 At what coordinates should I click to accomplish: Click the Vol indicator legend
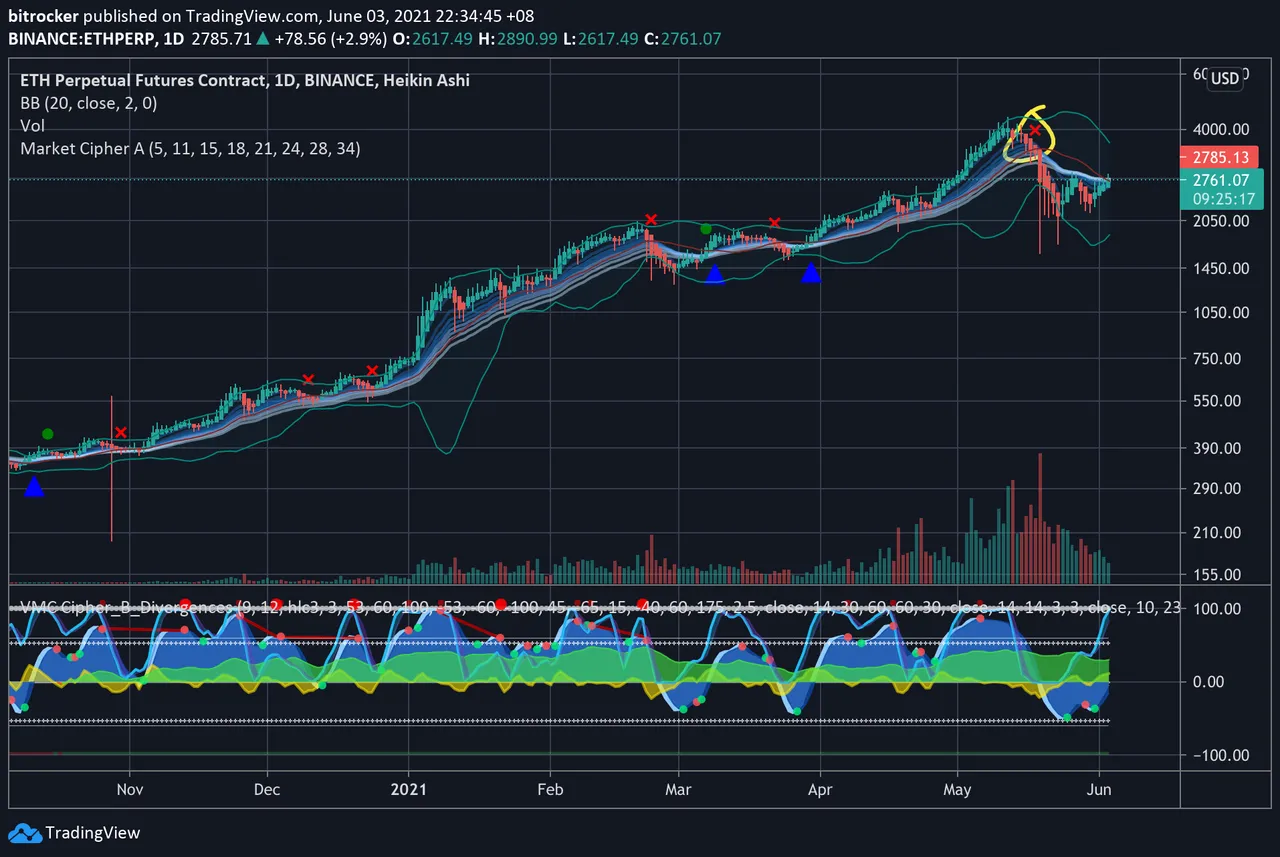[x=31, y=126]
